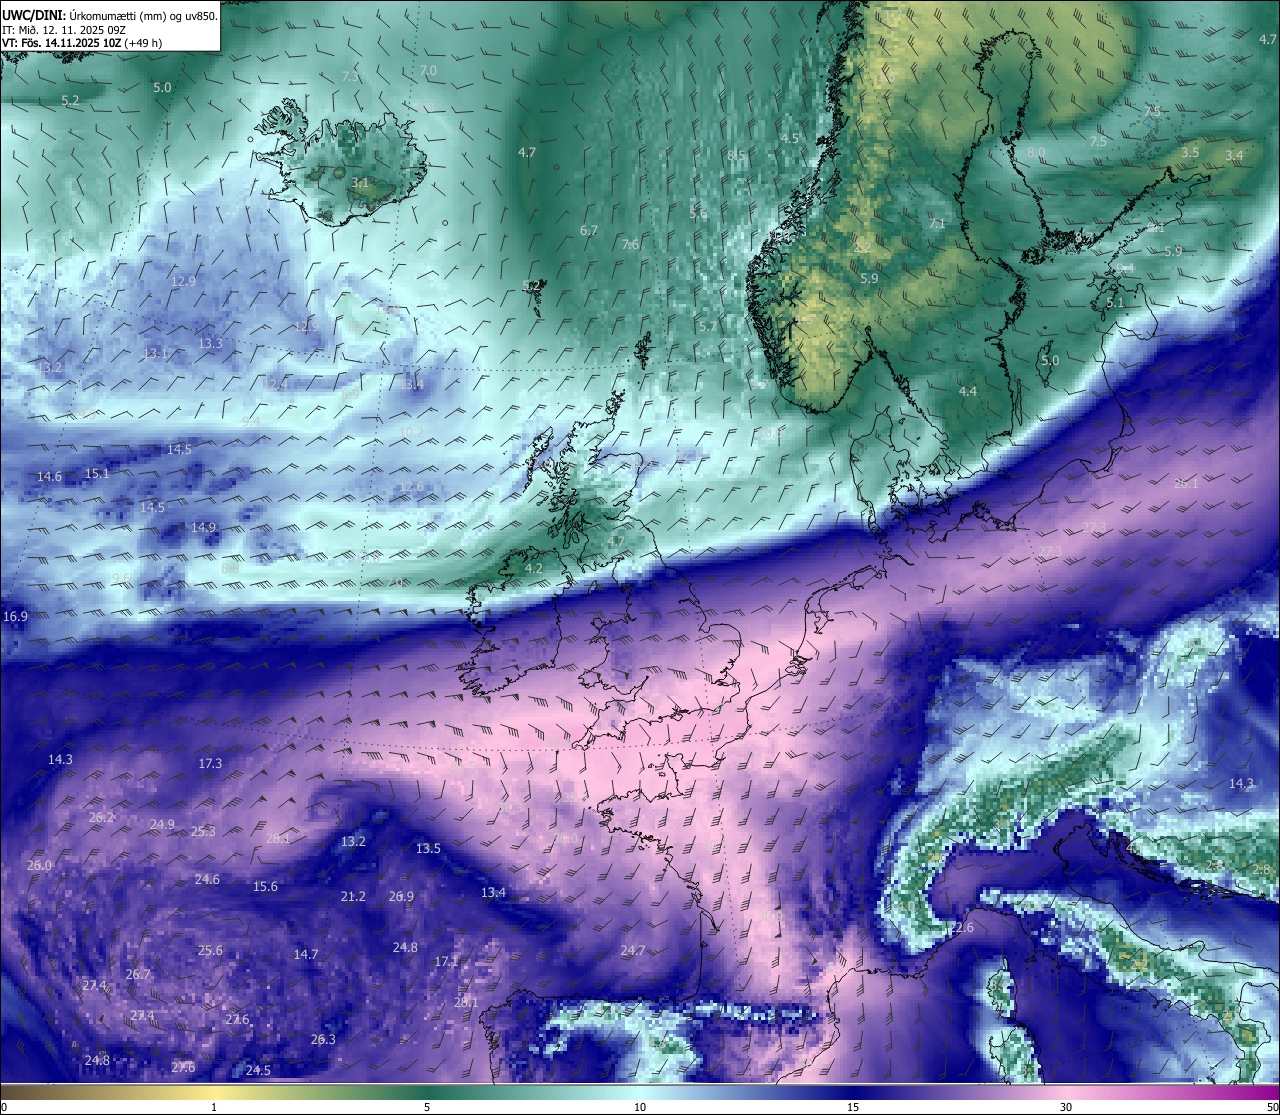Click the '26.1' value in the east

[x=1186, y=484]
